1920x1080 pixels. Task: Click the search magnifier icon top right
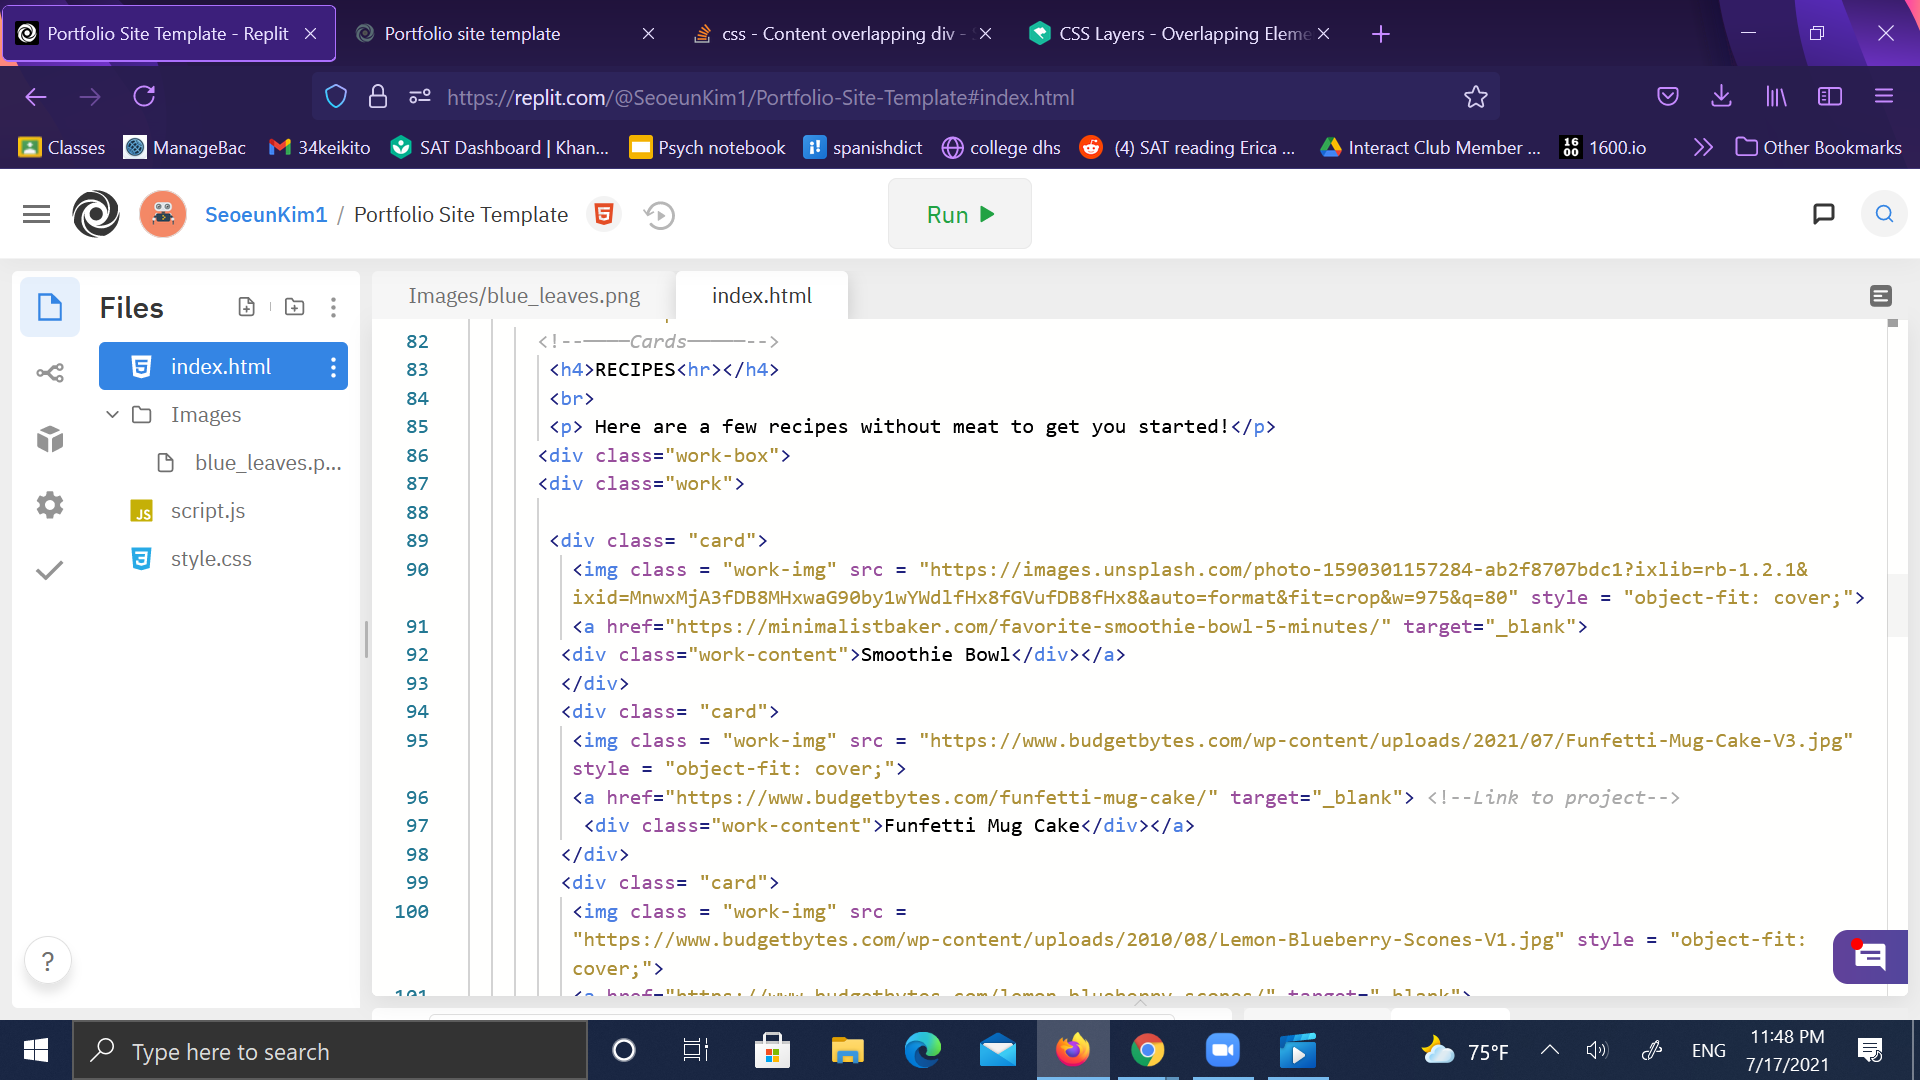point(1884,214)
